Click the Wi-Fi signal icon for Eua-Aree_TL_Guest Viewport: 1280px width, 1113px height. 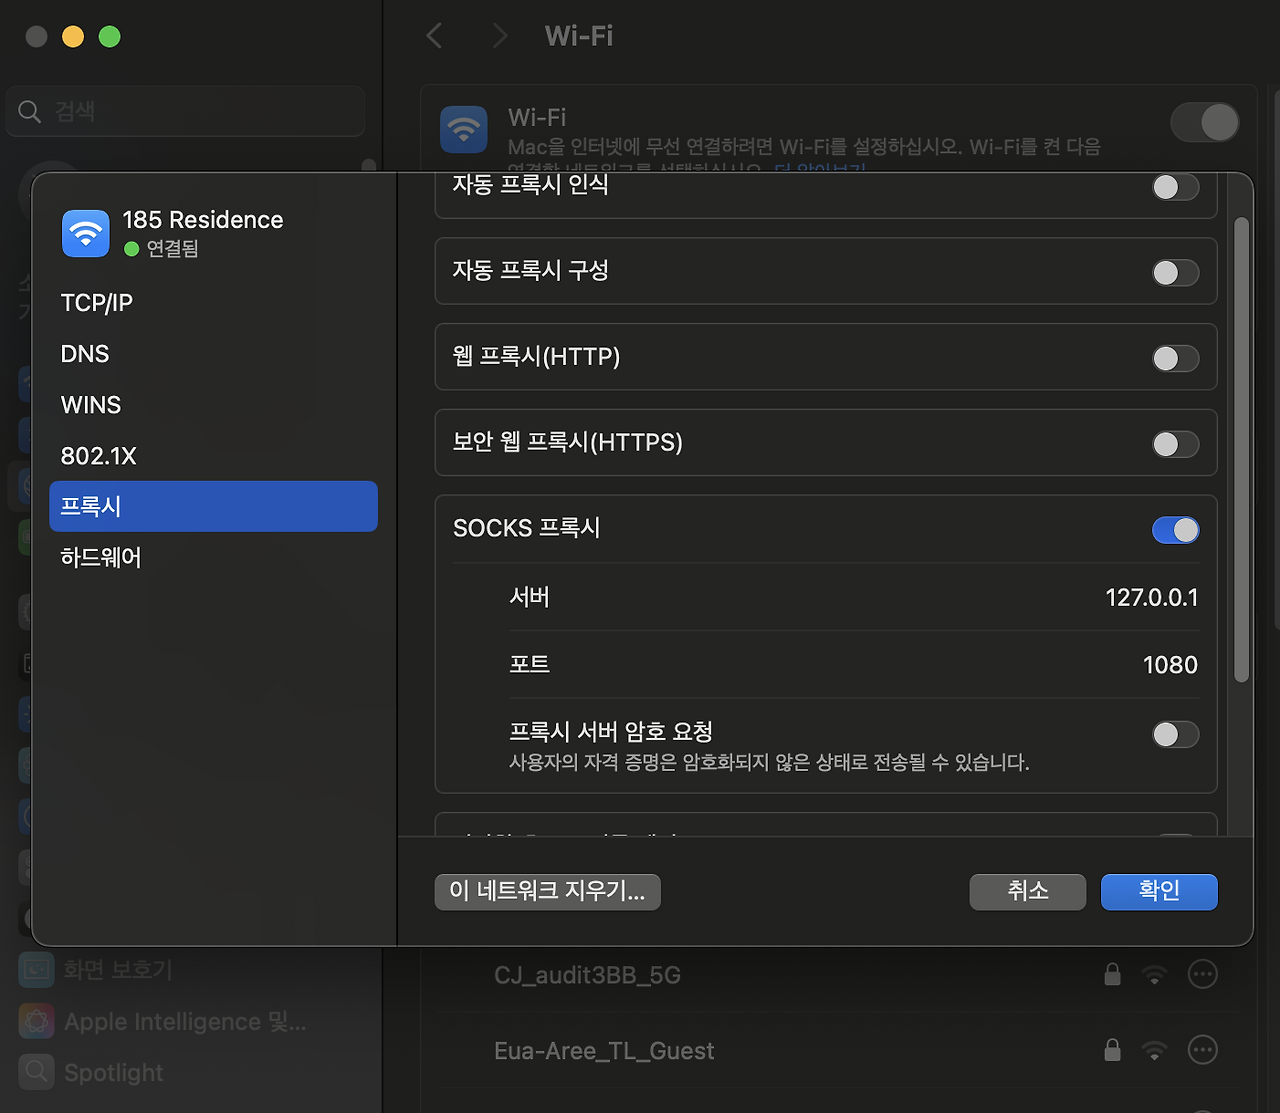(x=1155, y=1050)
